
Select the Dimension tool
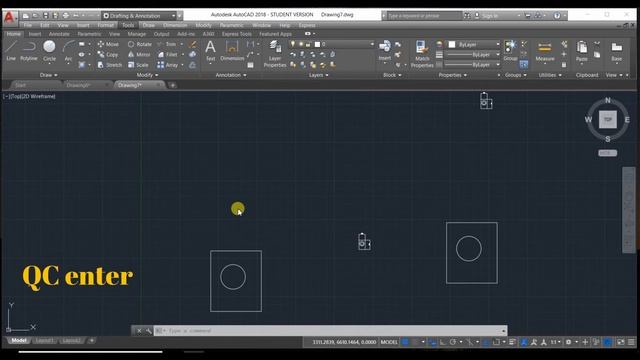[232, 50]
